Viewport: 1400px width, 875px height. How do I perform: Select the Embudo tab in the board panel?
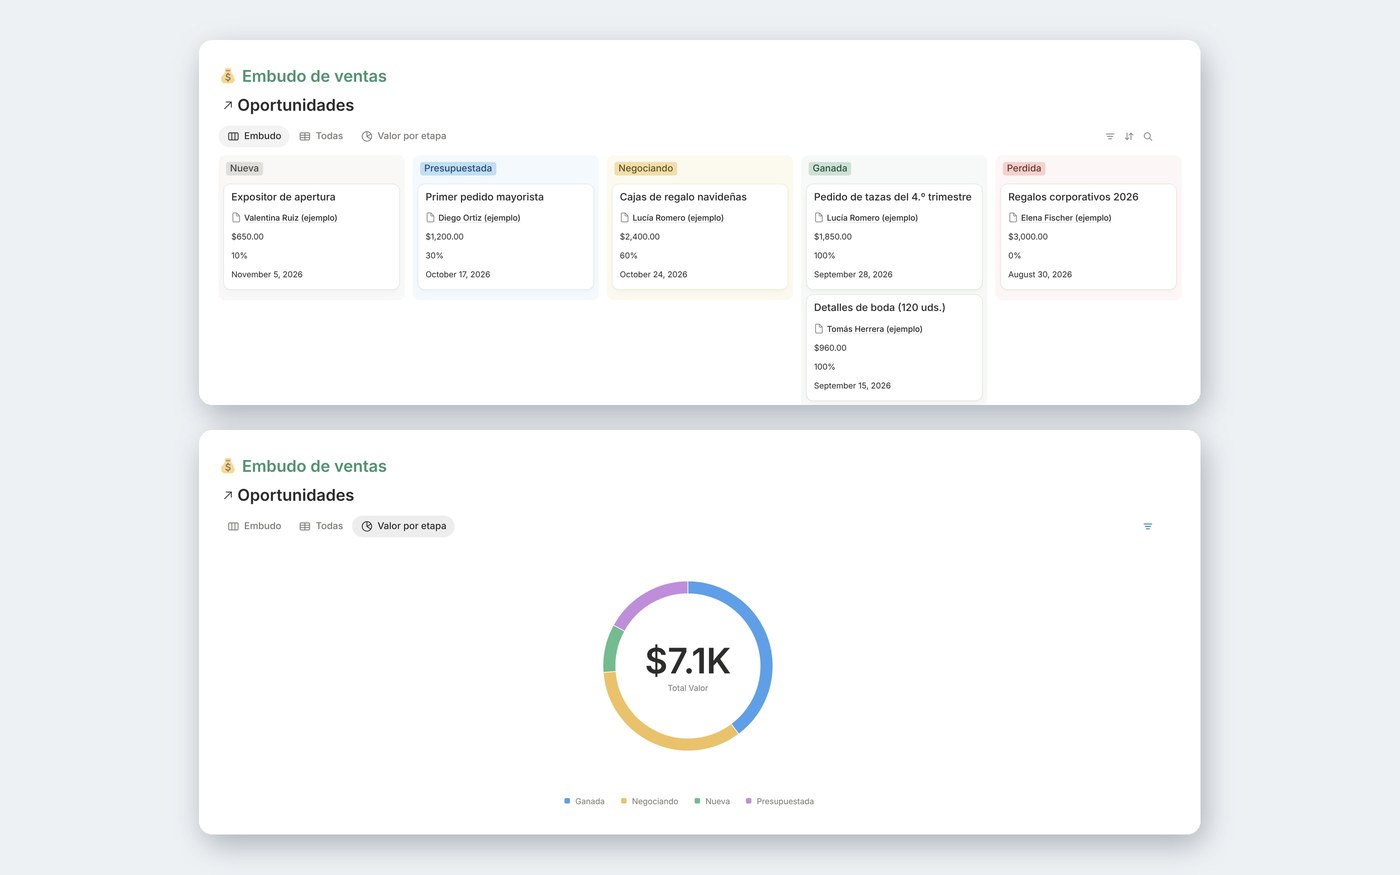coord(254,136)
